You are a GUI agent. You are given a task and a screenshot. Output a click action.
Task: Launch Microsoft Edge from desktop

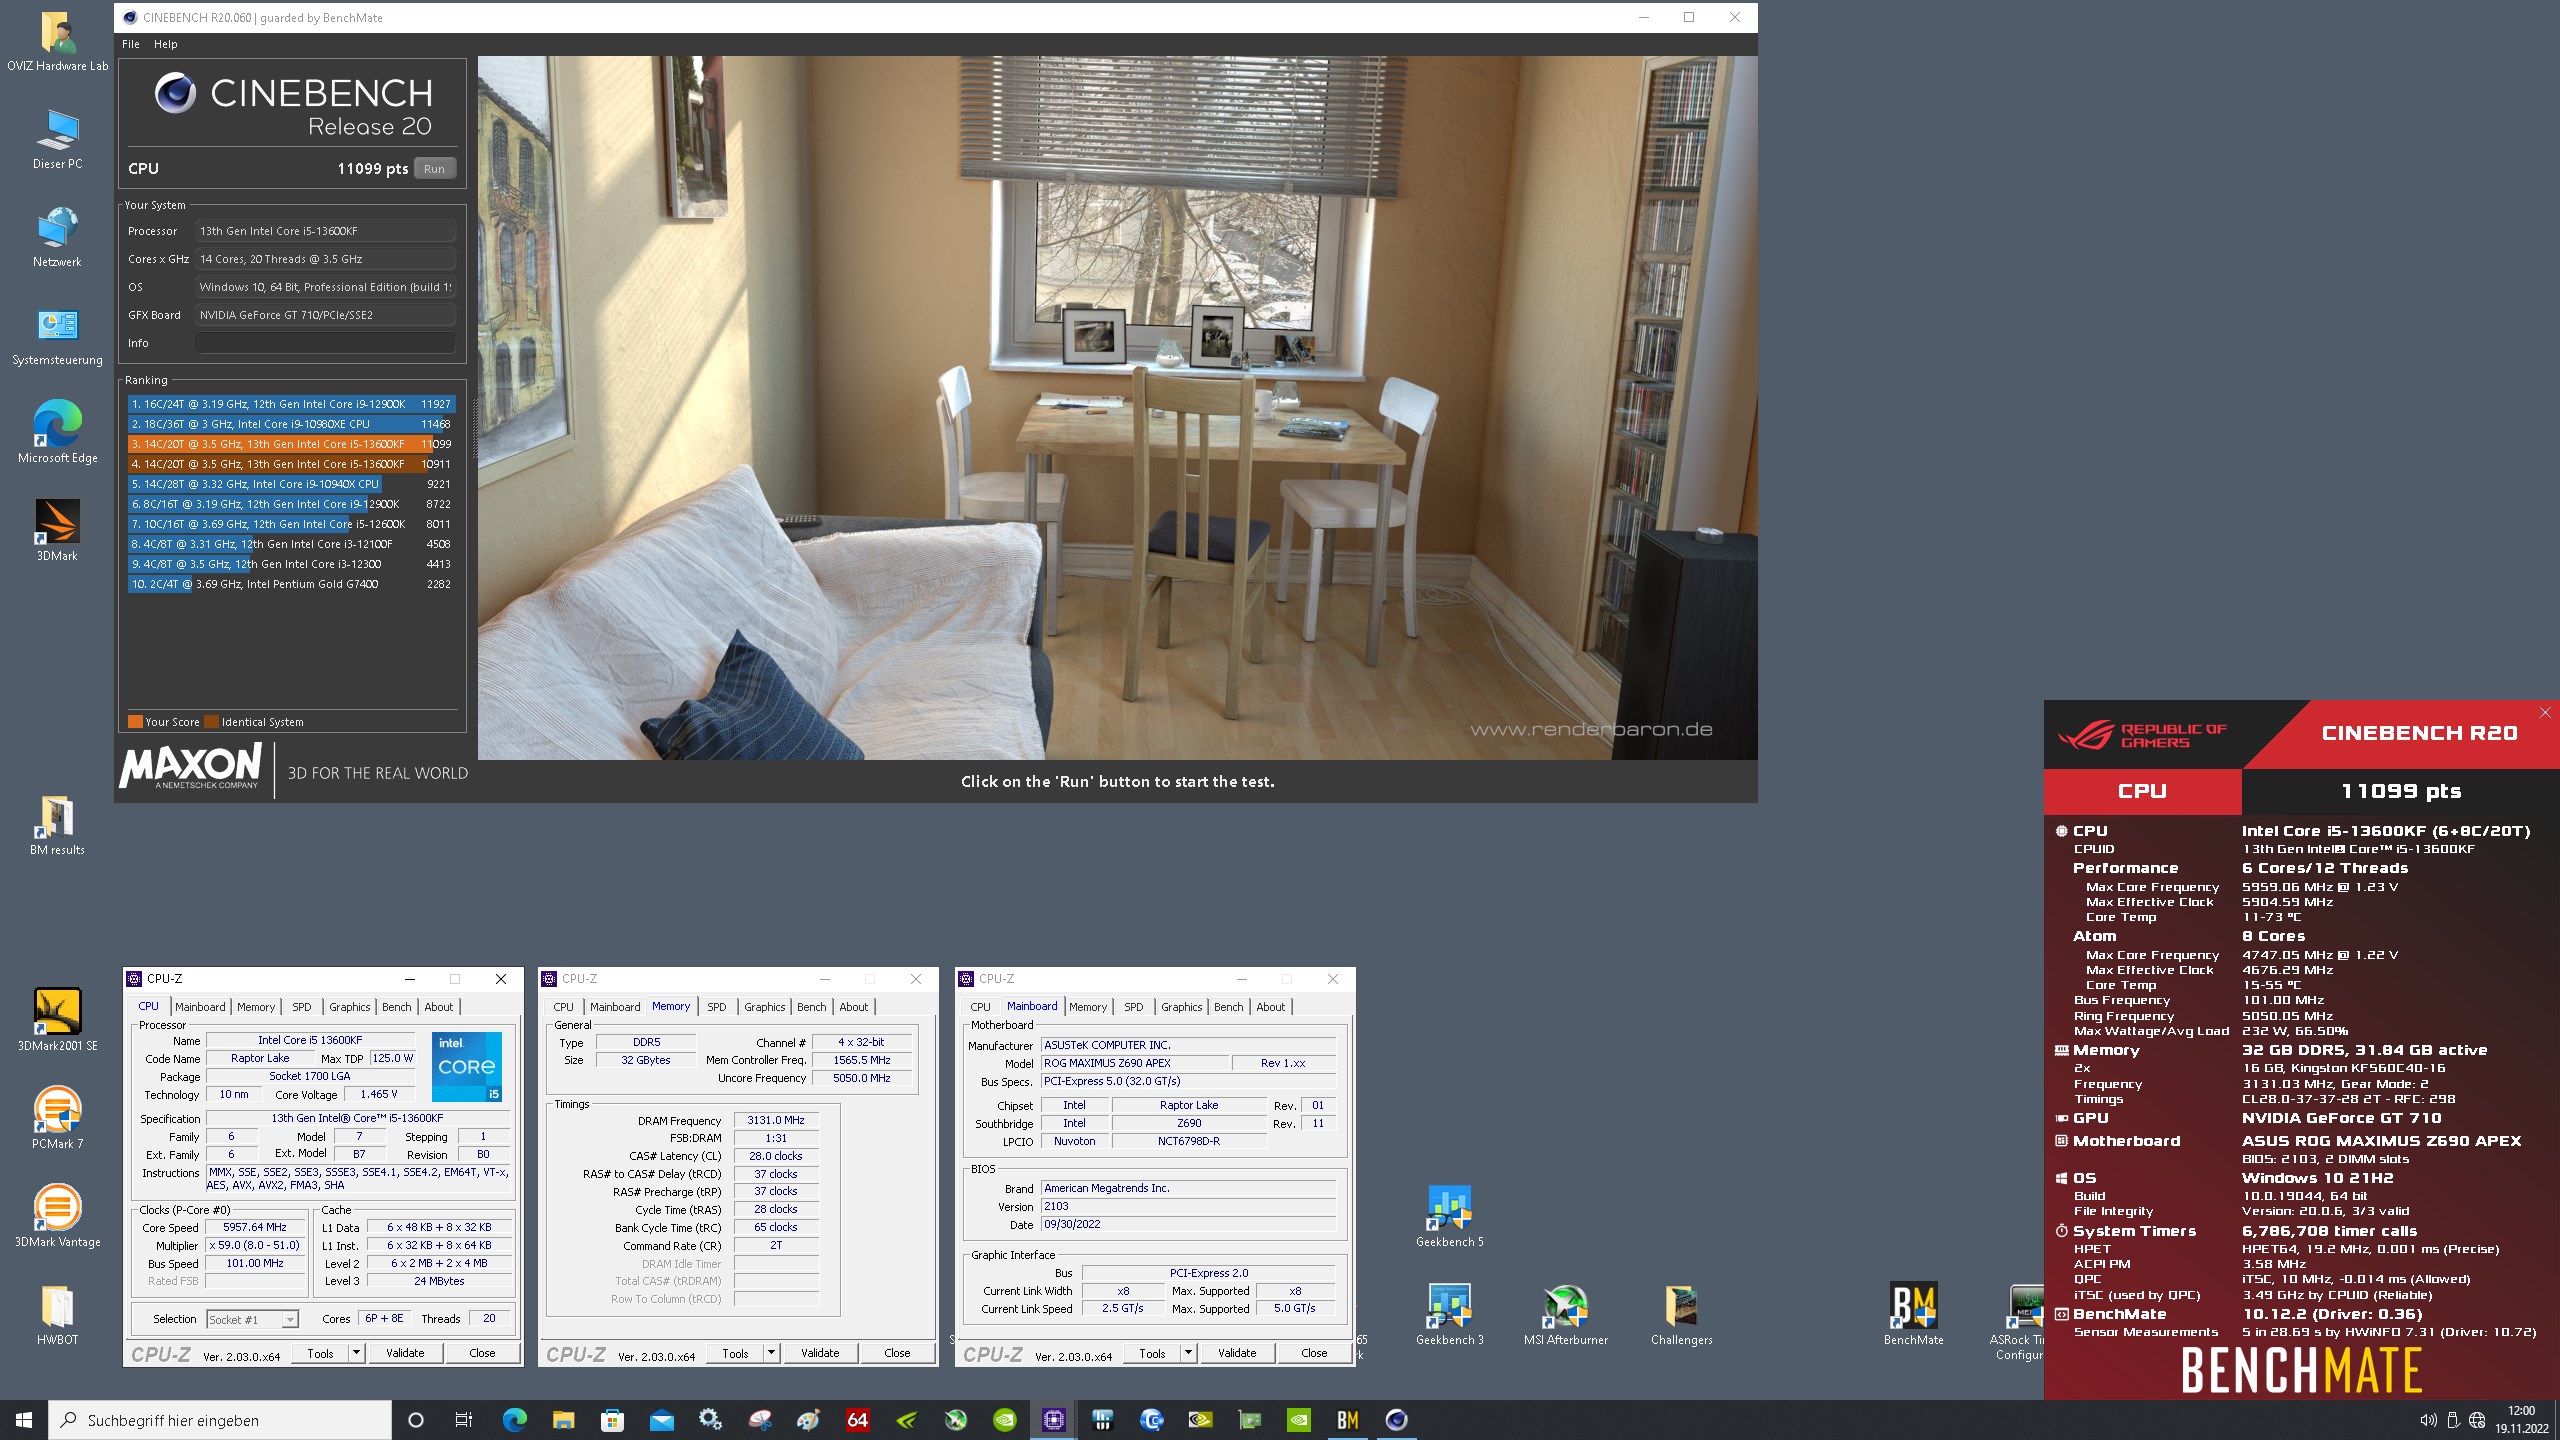[57, 434]
